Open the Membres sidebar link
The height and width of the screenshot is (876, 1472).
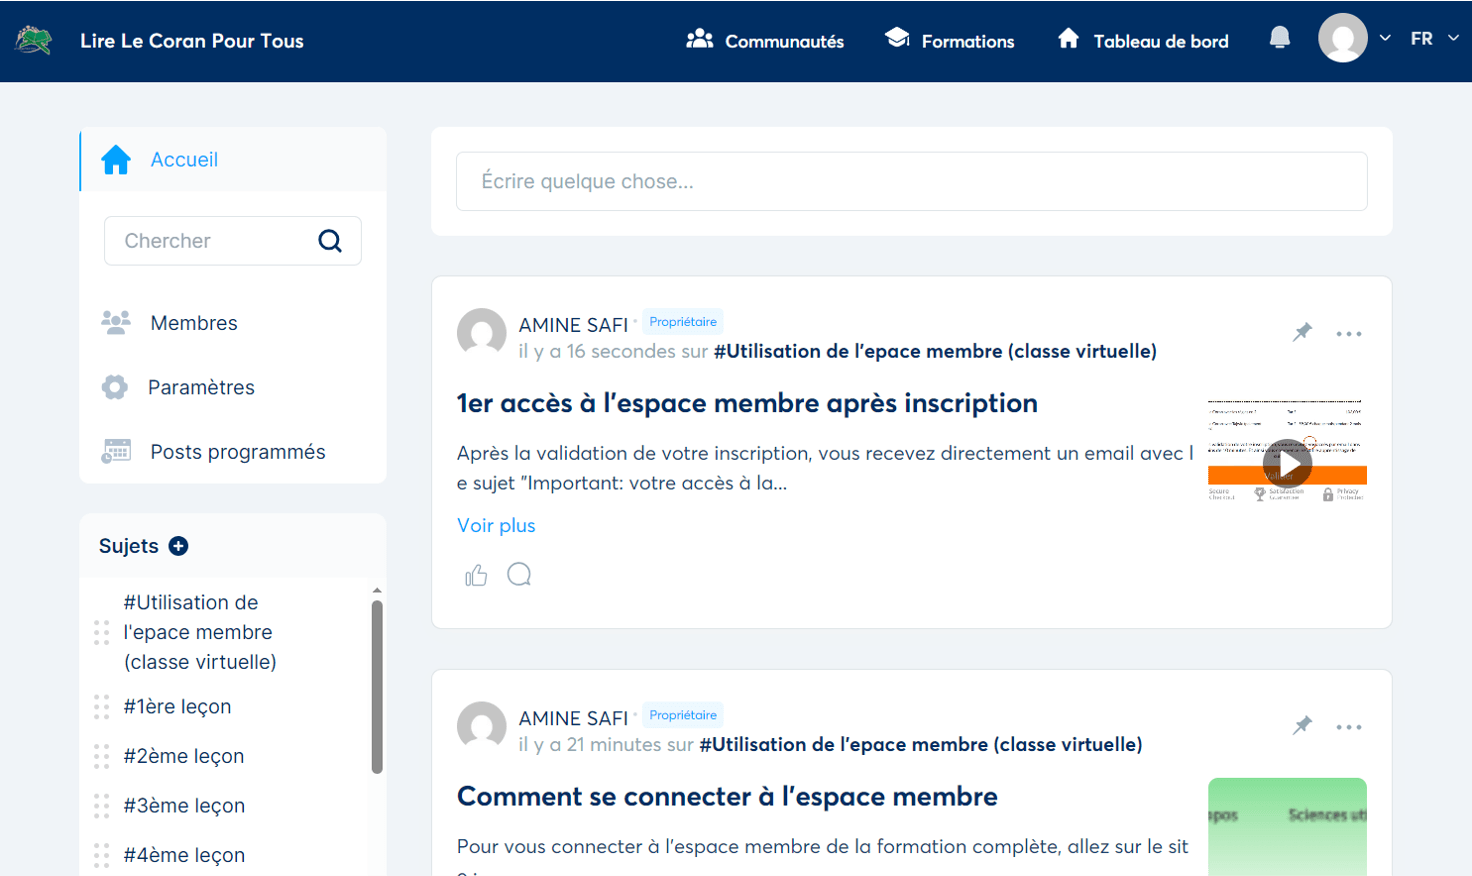(194, 323)
